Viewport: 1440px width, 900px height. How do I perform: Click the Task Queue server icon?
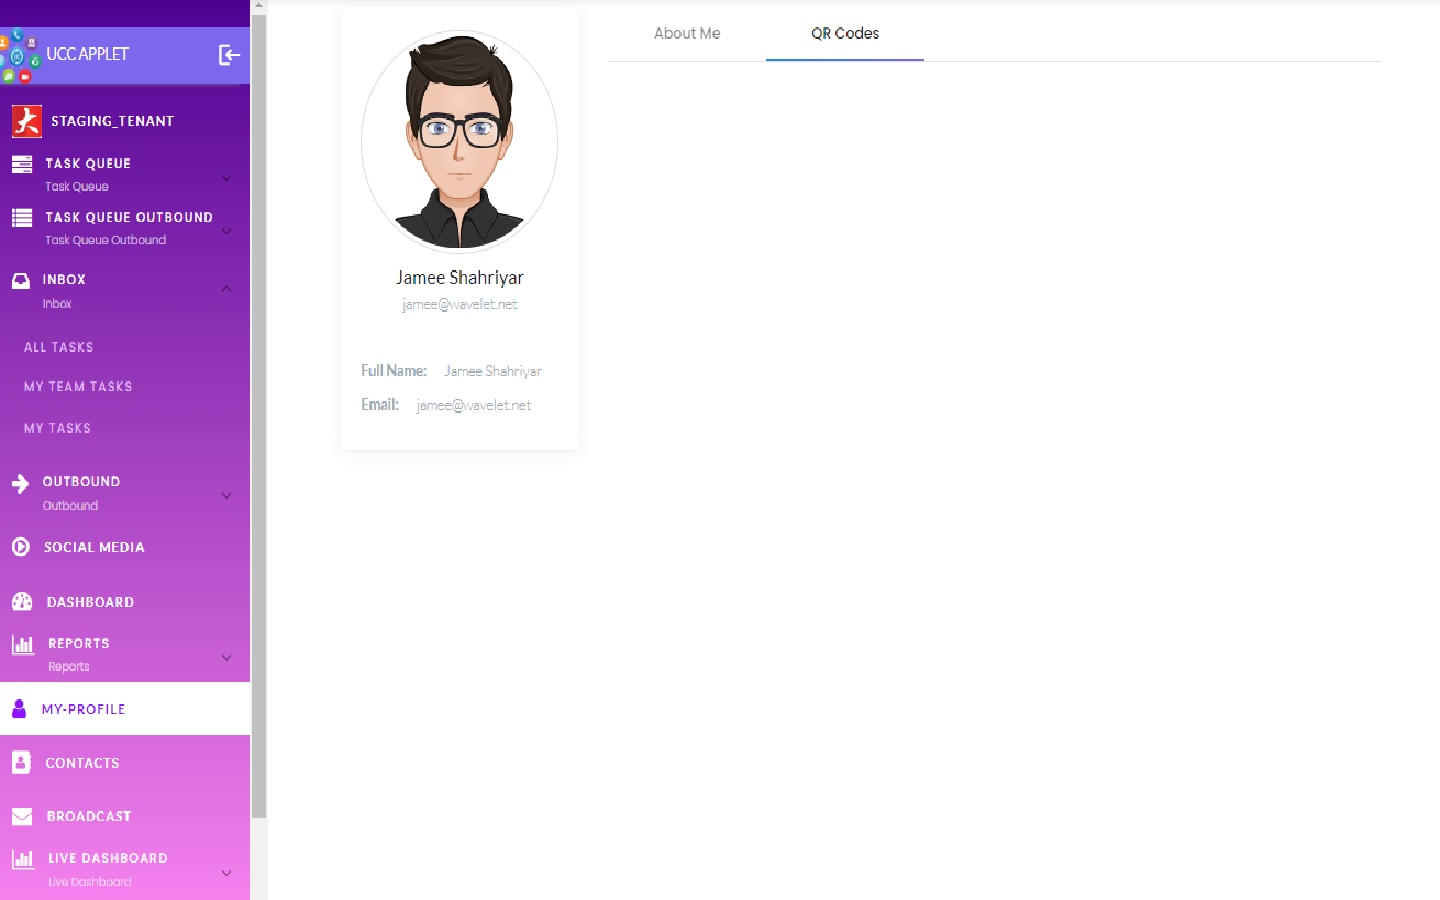coord(22,164)
